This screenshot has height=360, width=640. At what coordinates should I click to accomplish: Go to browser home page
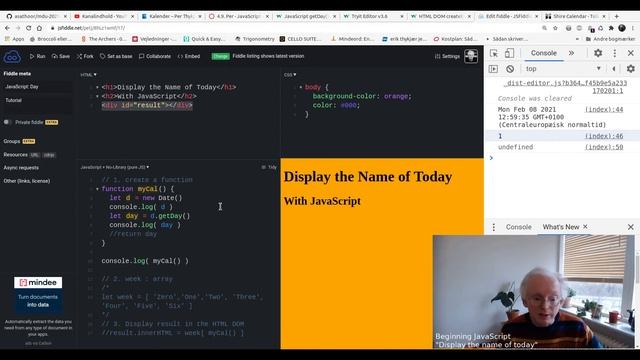[x=39, y=28]
